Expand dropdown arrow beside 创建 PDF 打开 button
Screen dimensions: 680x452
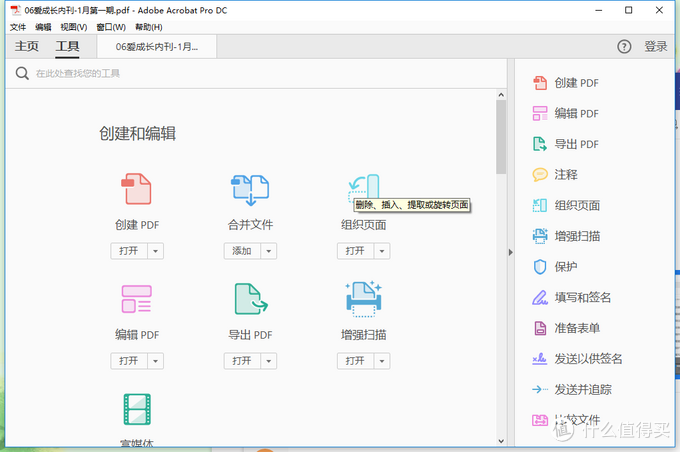(x=156, y=251)
